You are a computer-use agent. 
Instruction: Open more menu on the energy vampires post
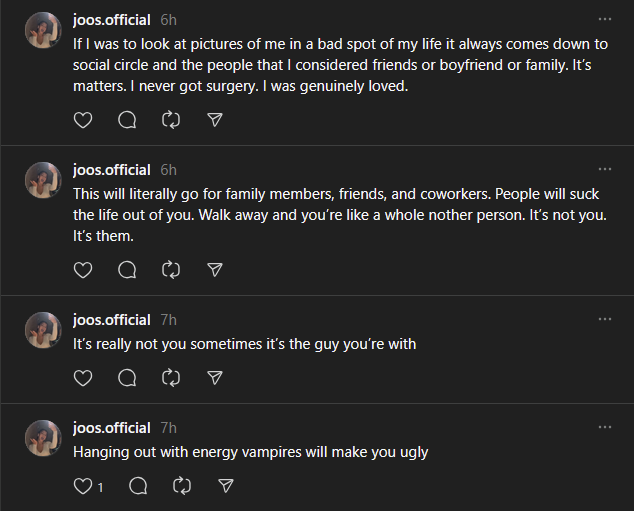point(604,428)
